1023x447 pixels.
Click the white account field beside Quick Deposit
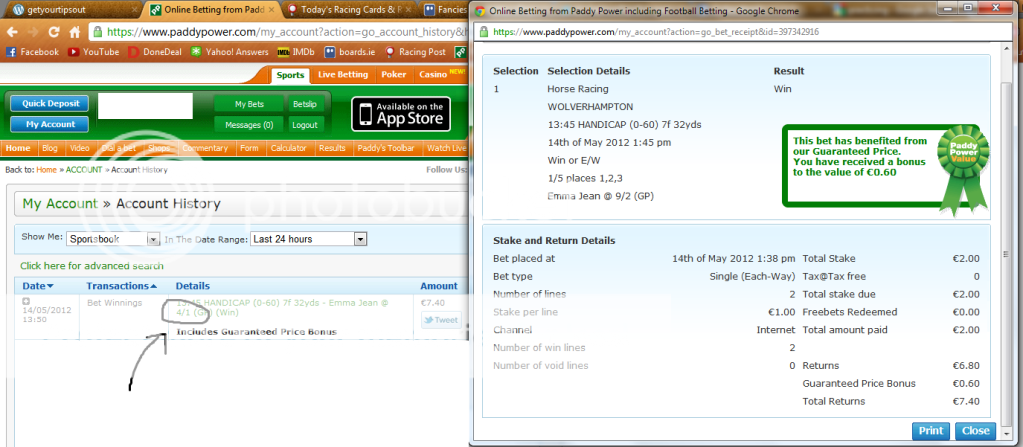(x=145, y=106)
